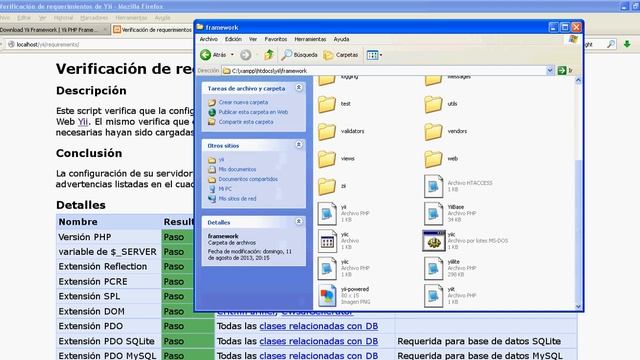Select the yiilite PHP file icon
Screen dimensions: 640x360
click(433, 268)
